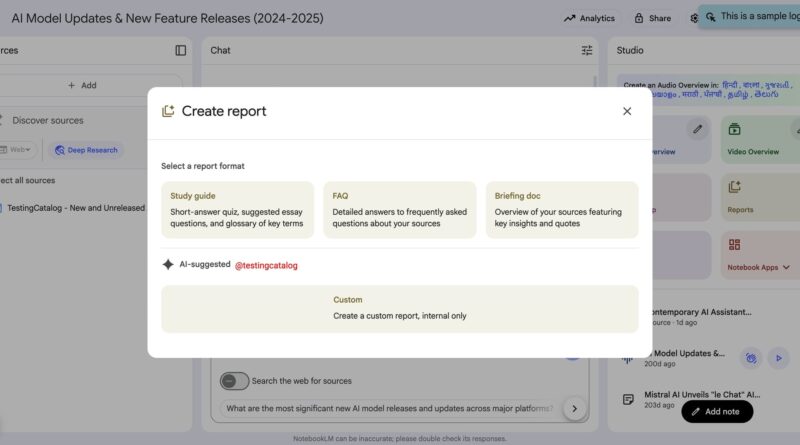The image size is (800, 445).
Task: Click the Add note button
Action: click(717, 411)
